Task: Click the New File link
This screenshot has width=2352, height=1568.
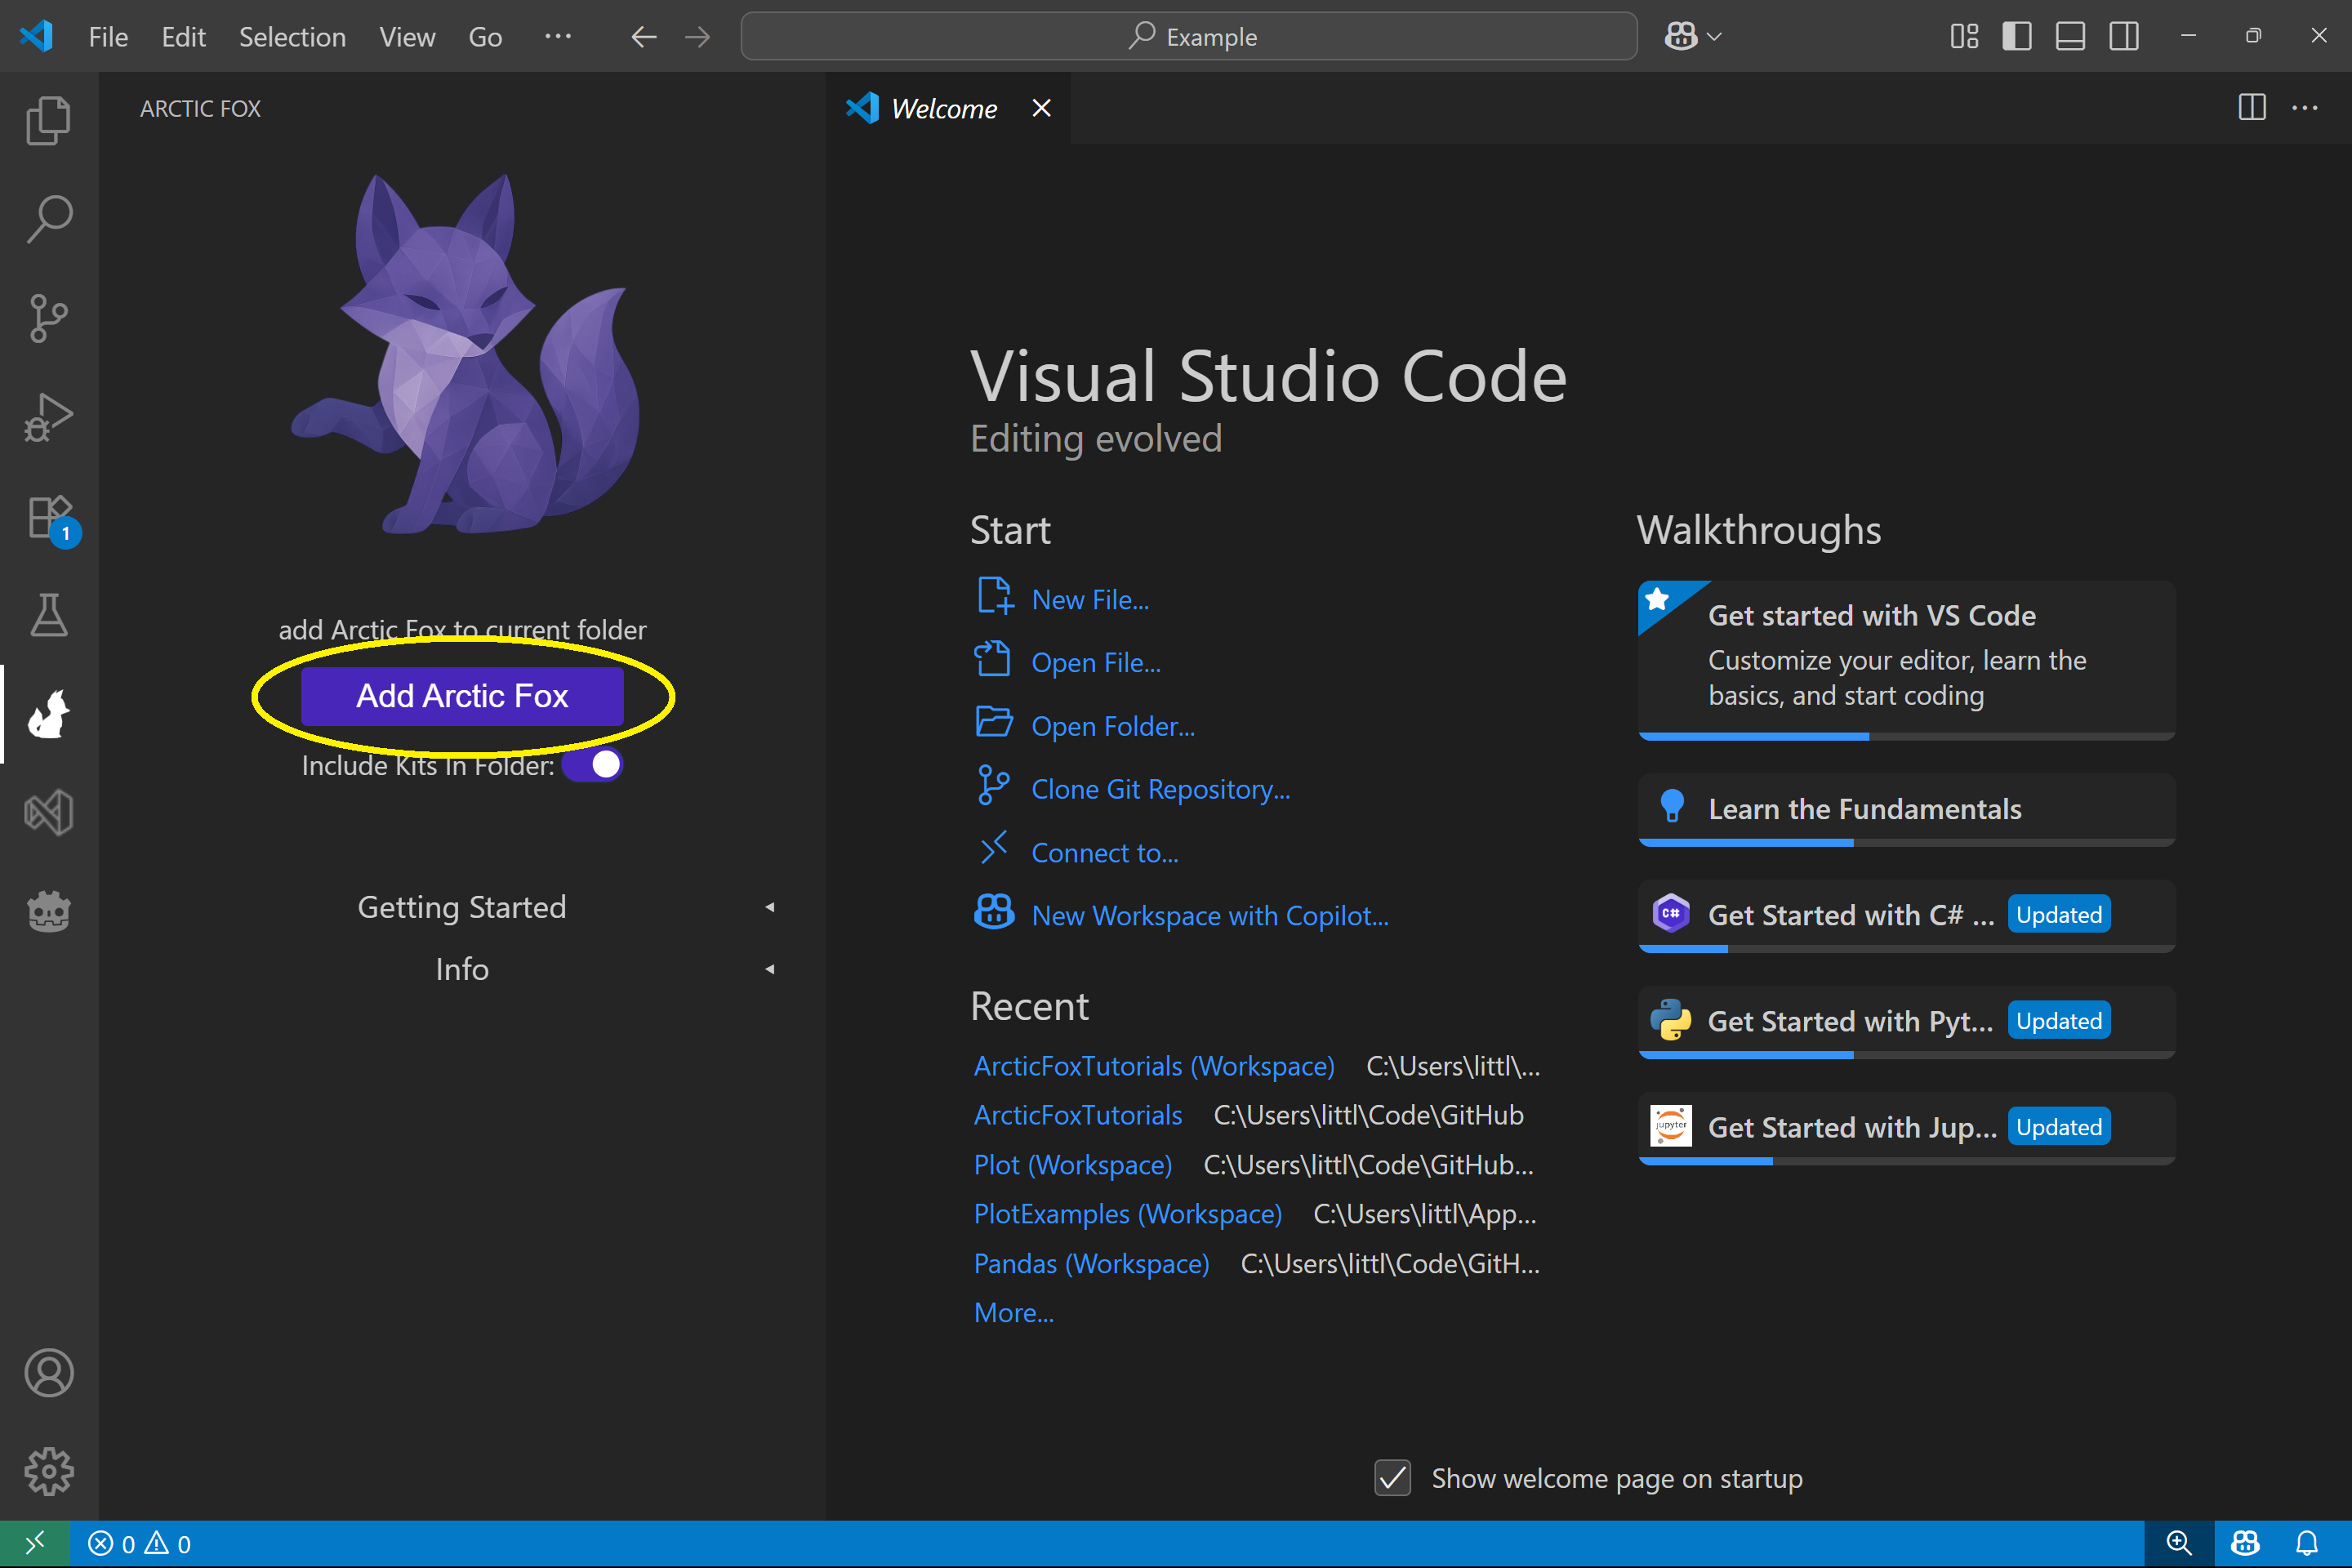Action: (1090, 600)
